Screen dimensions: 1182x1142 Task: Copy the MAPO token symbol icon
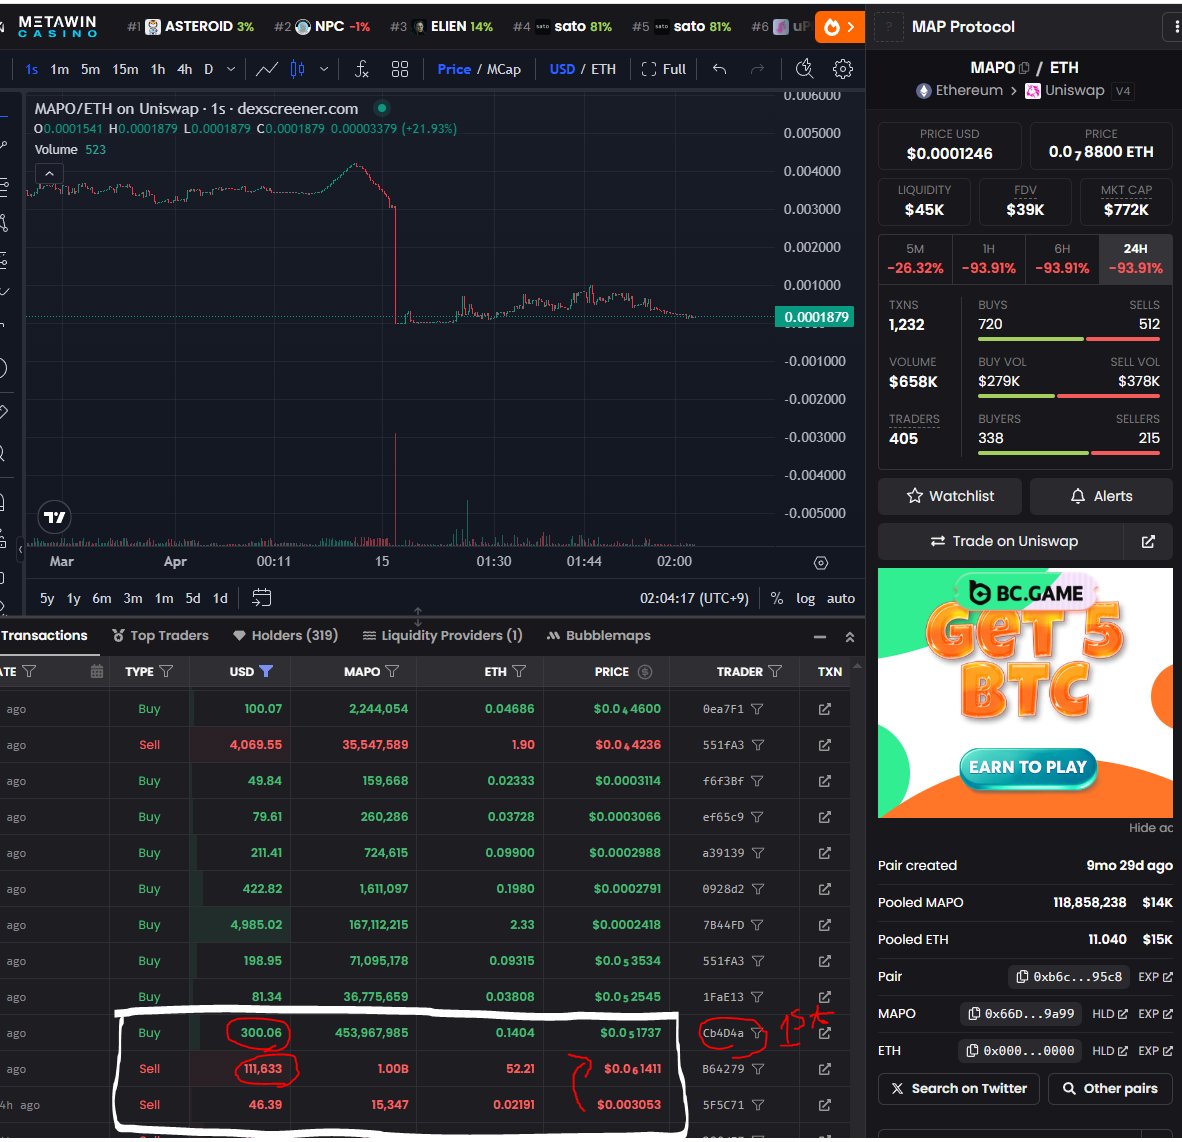click(1024, 68)
